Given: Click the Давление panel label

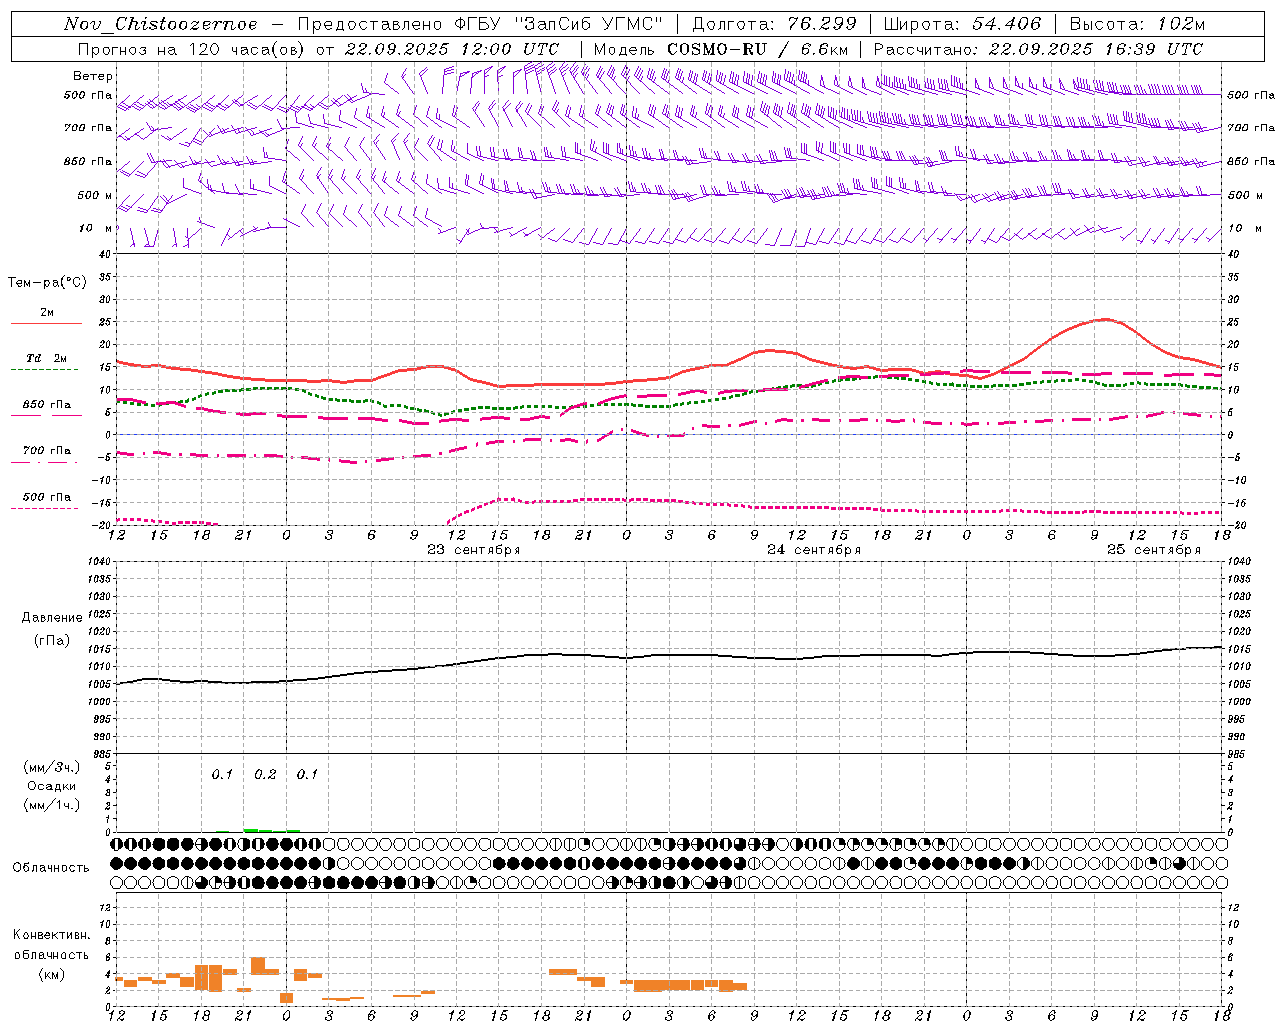Looking at the screenshot, I should [x=52, y=618].
